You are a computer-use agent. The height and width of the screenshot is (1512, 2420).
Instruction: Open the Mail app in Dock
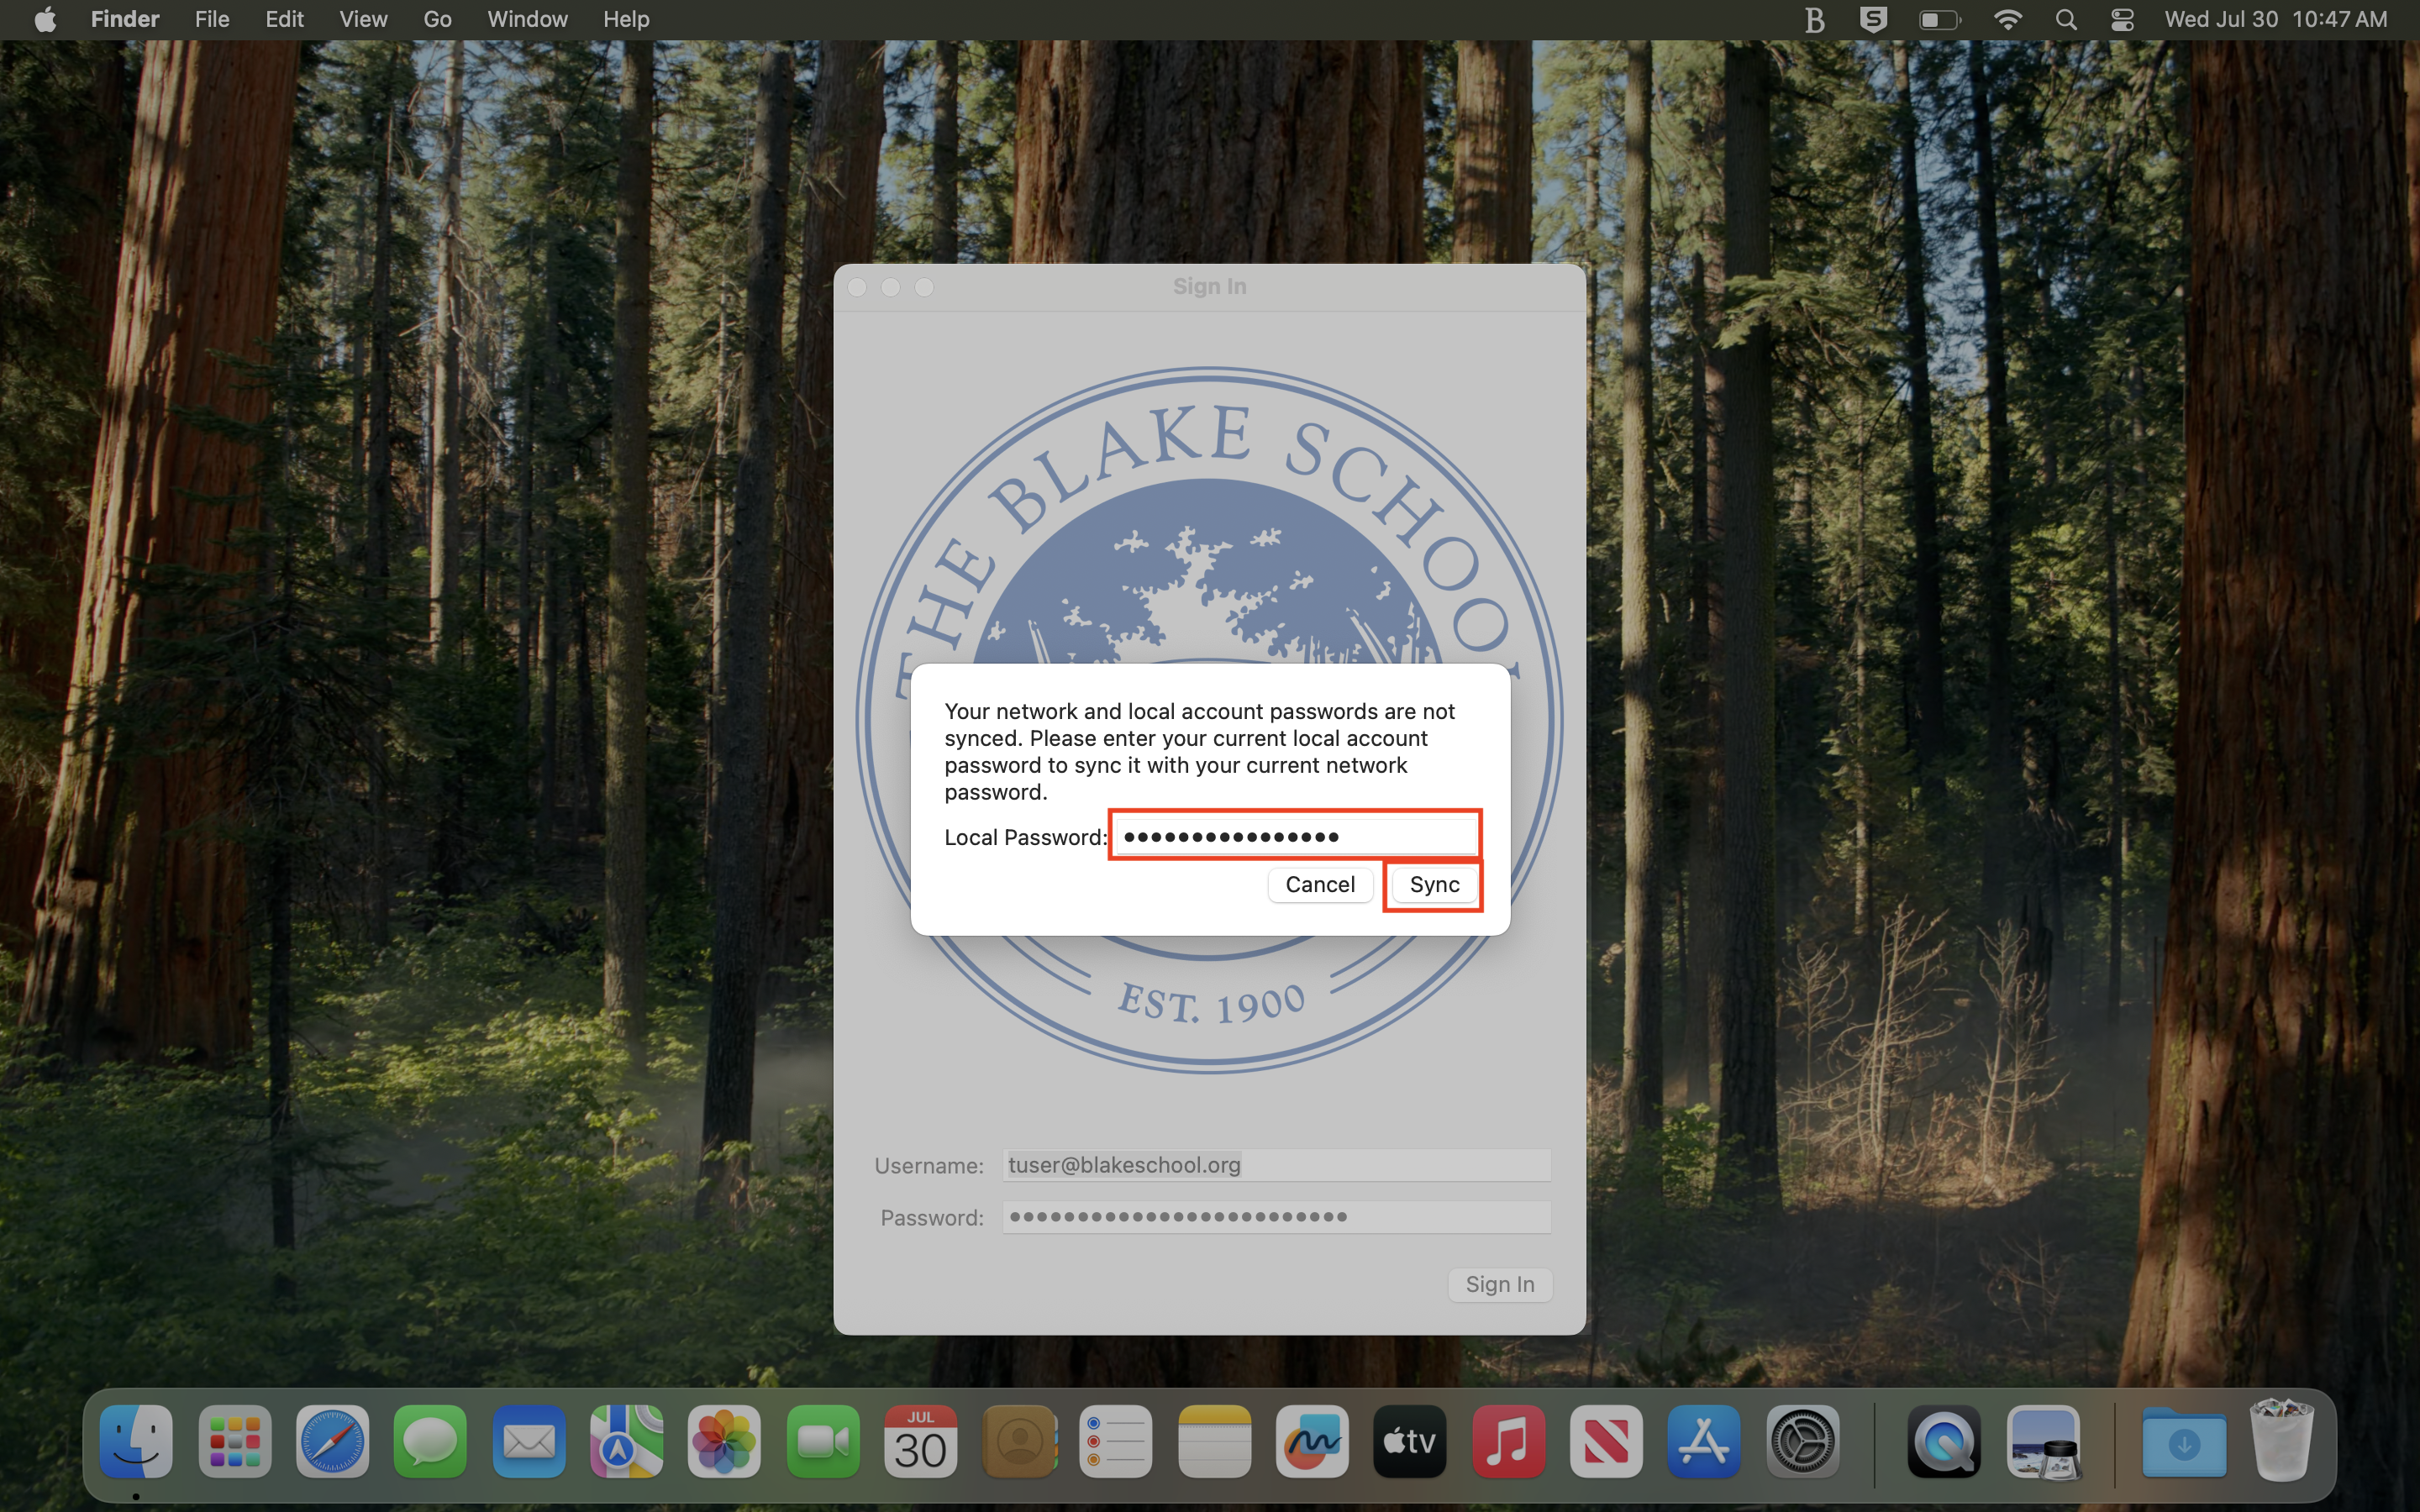(529, 1441)
